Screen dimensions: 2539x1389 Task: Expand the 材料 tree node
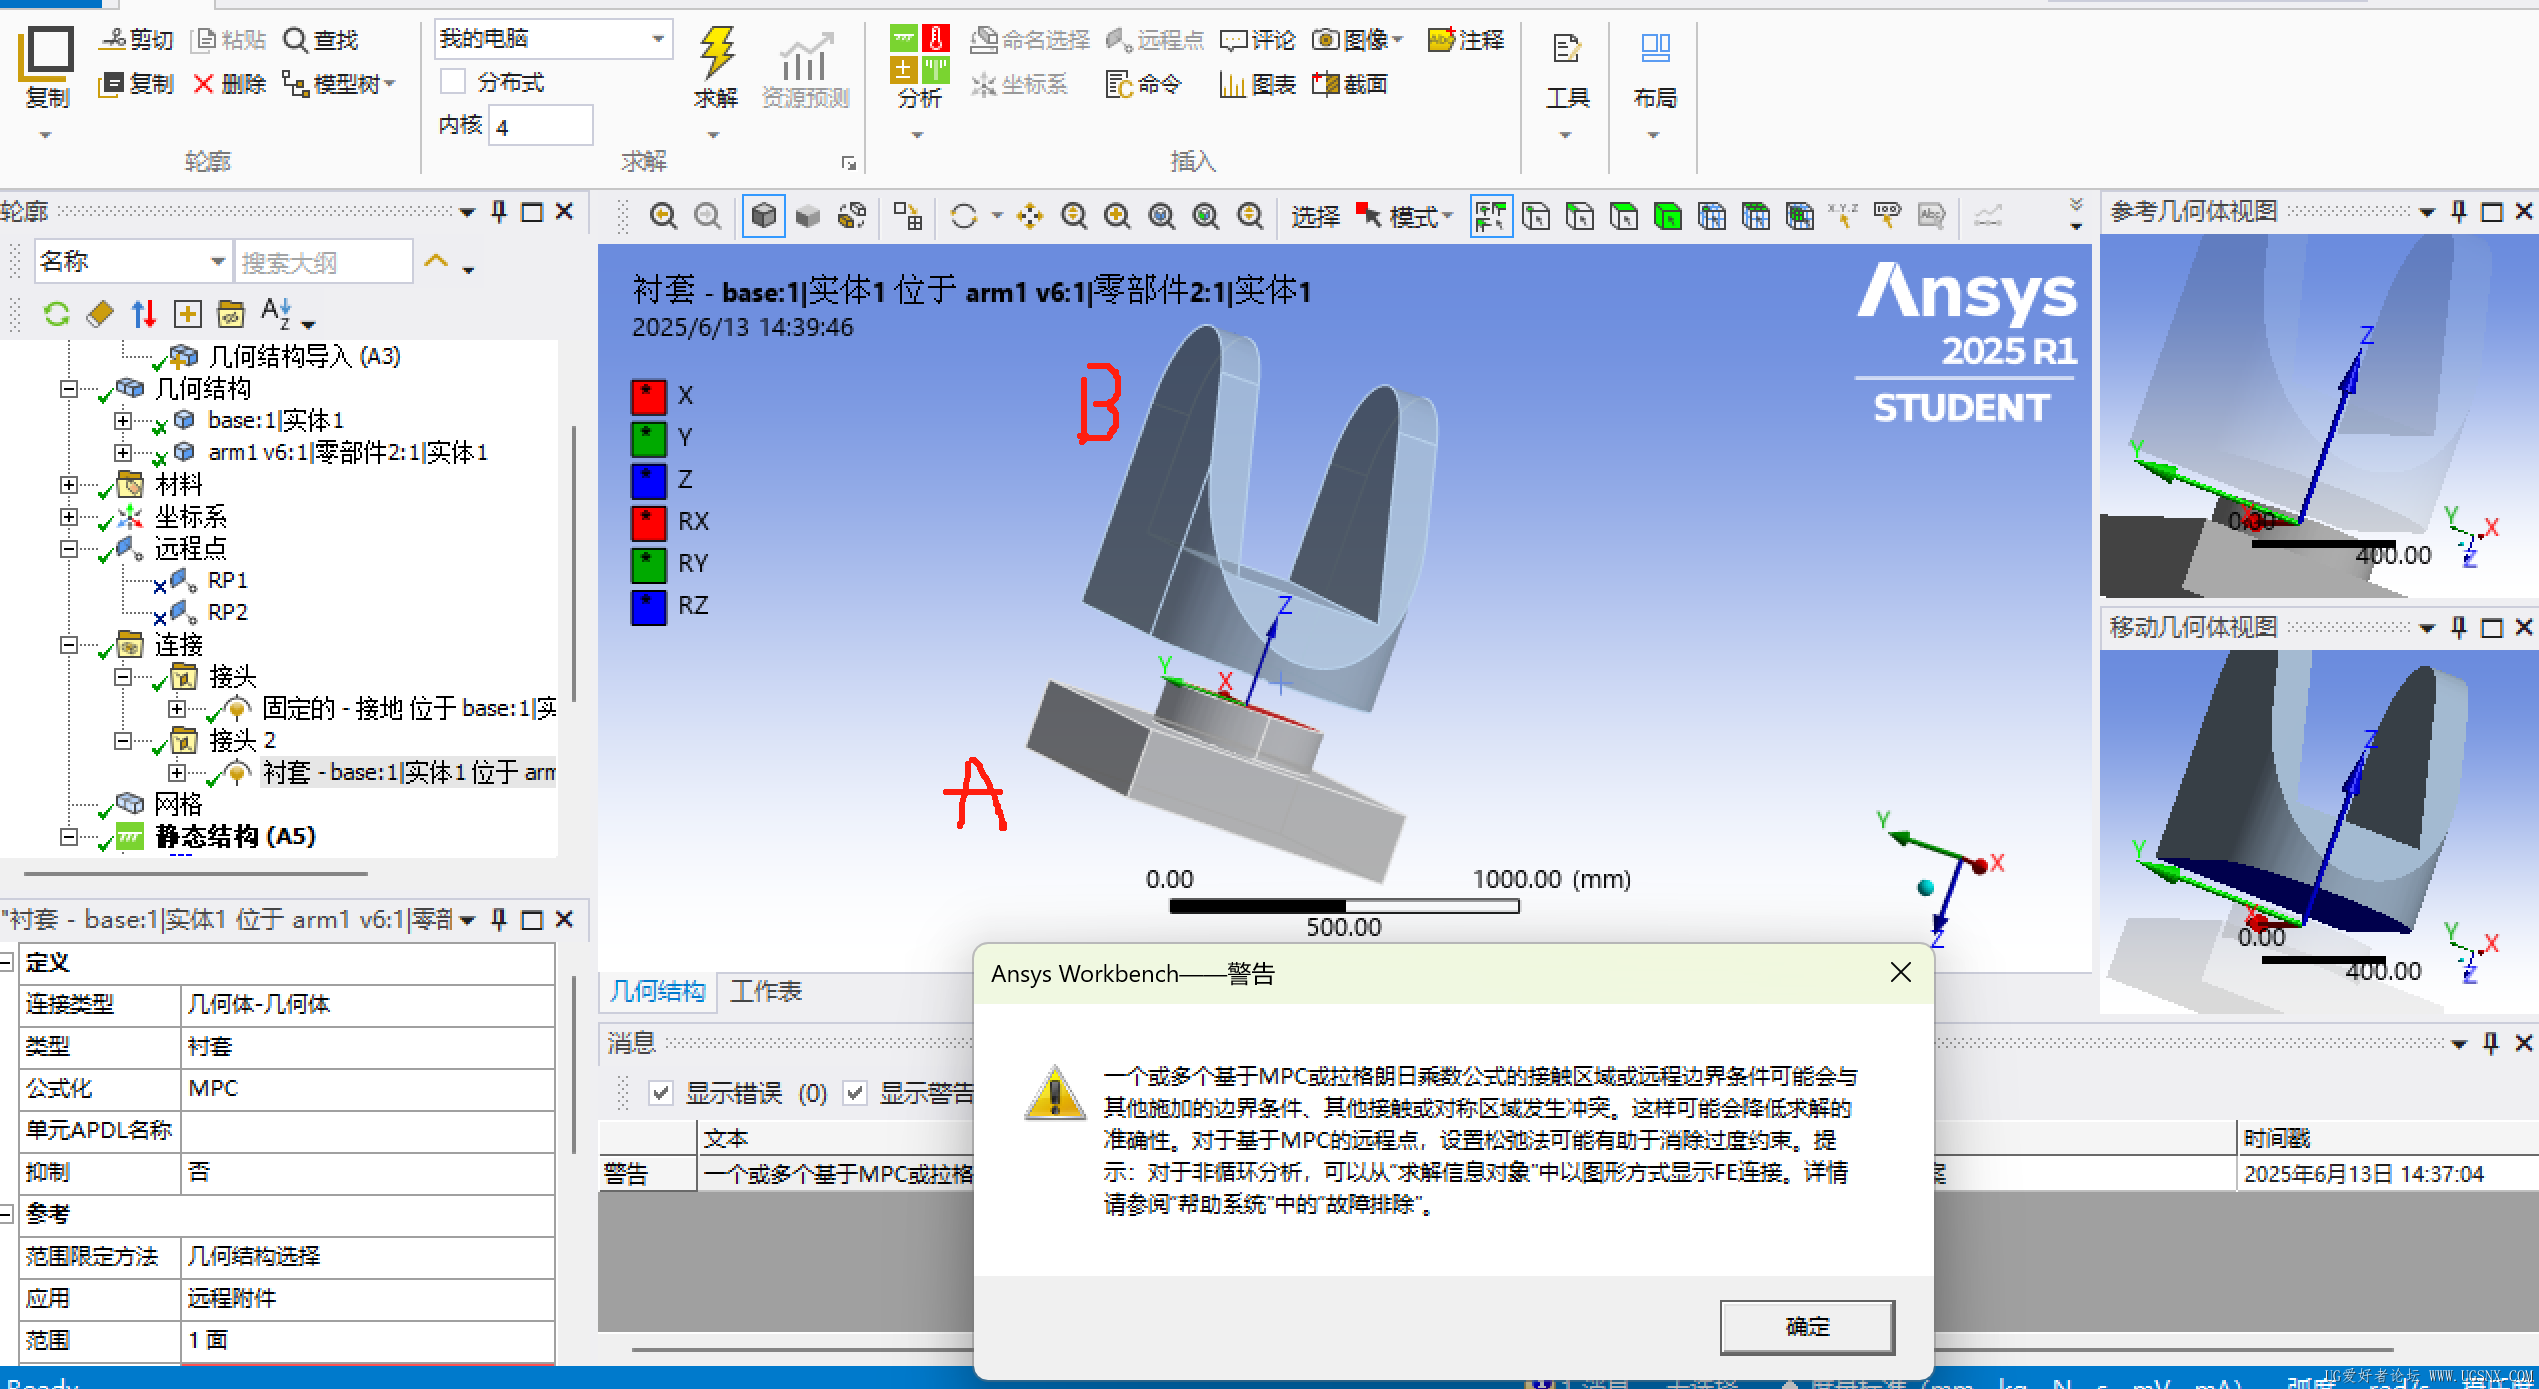click(x=69, y=485)
